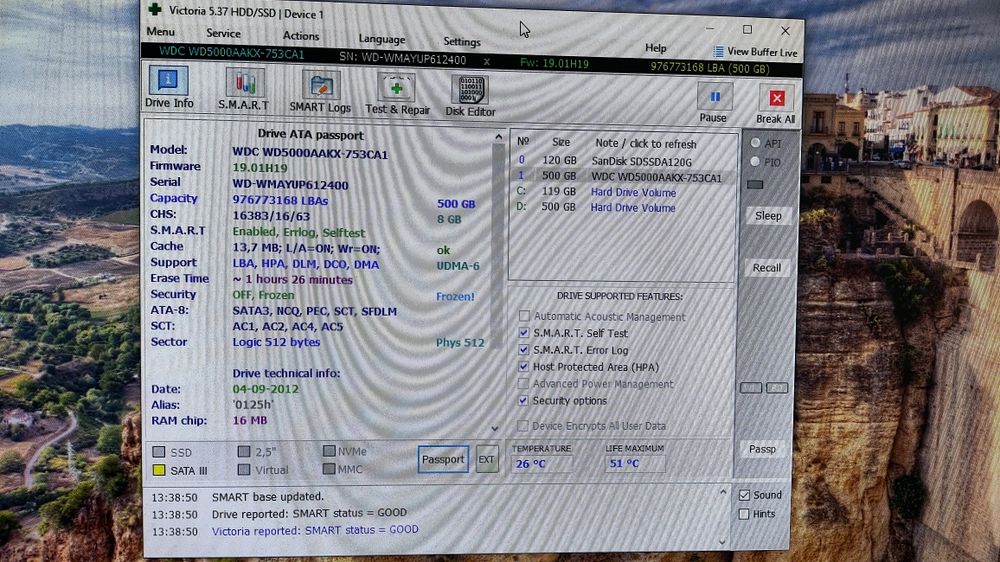
Task: Click SMART base updated log line
Action: click(268, 496)
